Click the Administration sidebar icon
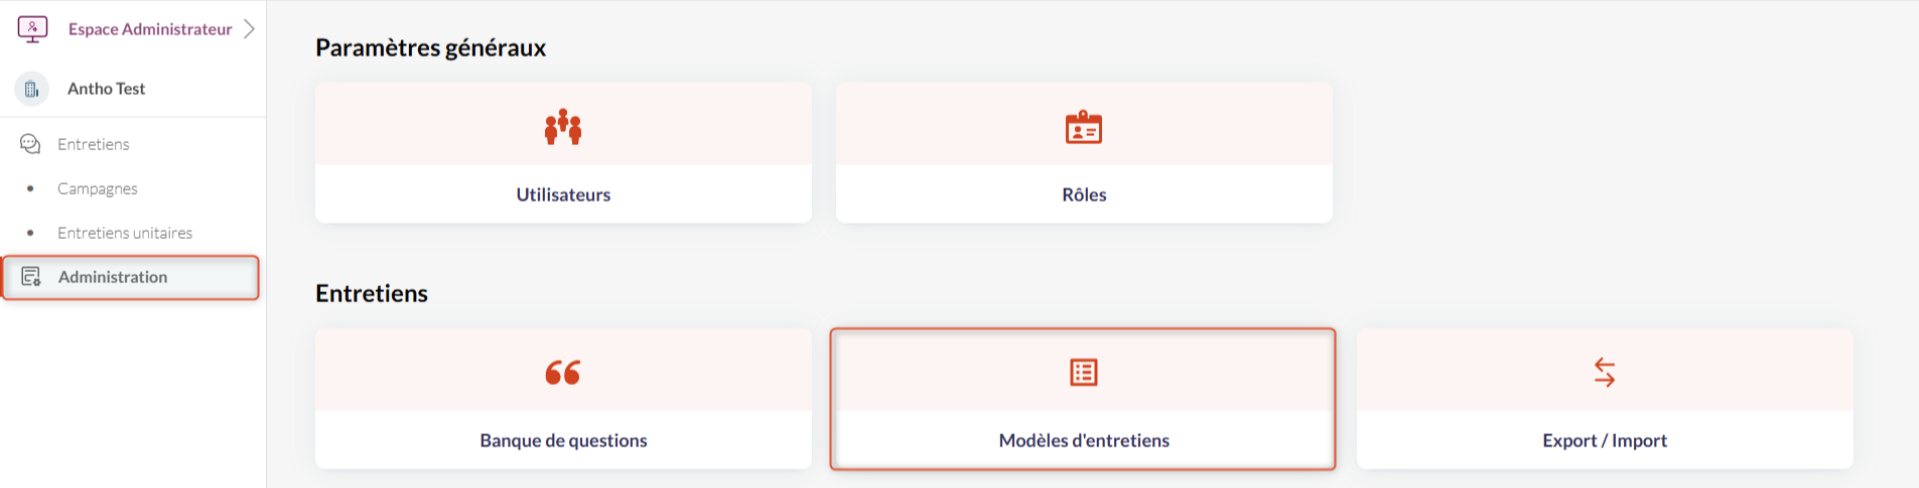The image size is (1919, 488). (x=31, y=277)
